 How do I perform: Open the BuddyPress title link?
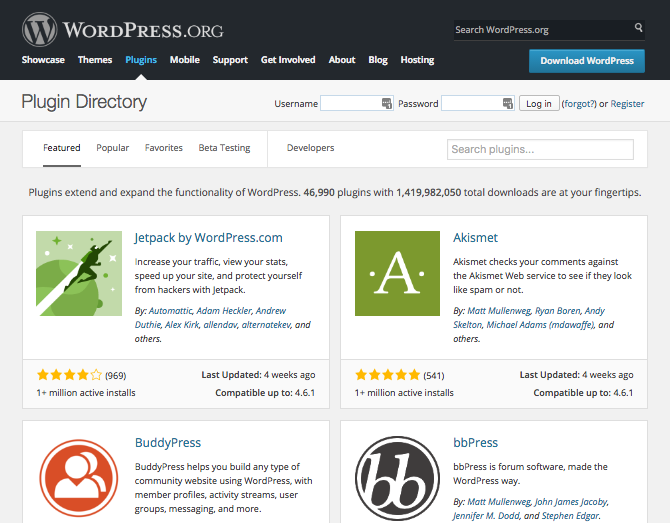[x=168, y=443]
